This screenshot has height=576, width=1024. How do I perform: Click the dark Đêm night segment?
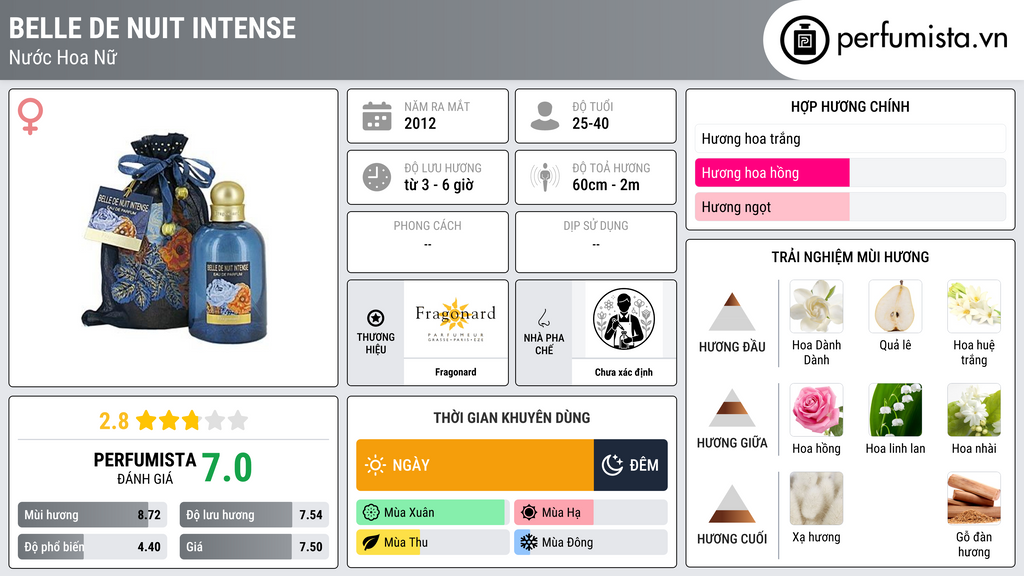(631, 465)
